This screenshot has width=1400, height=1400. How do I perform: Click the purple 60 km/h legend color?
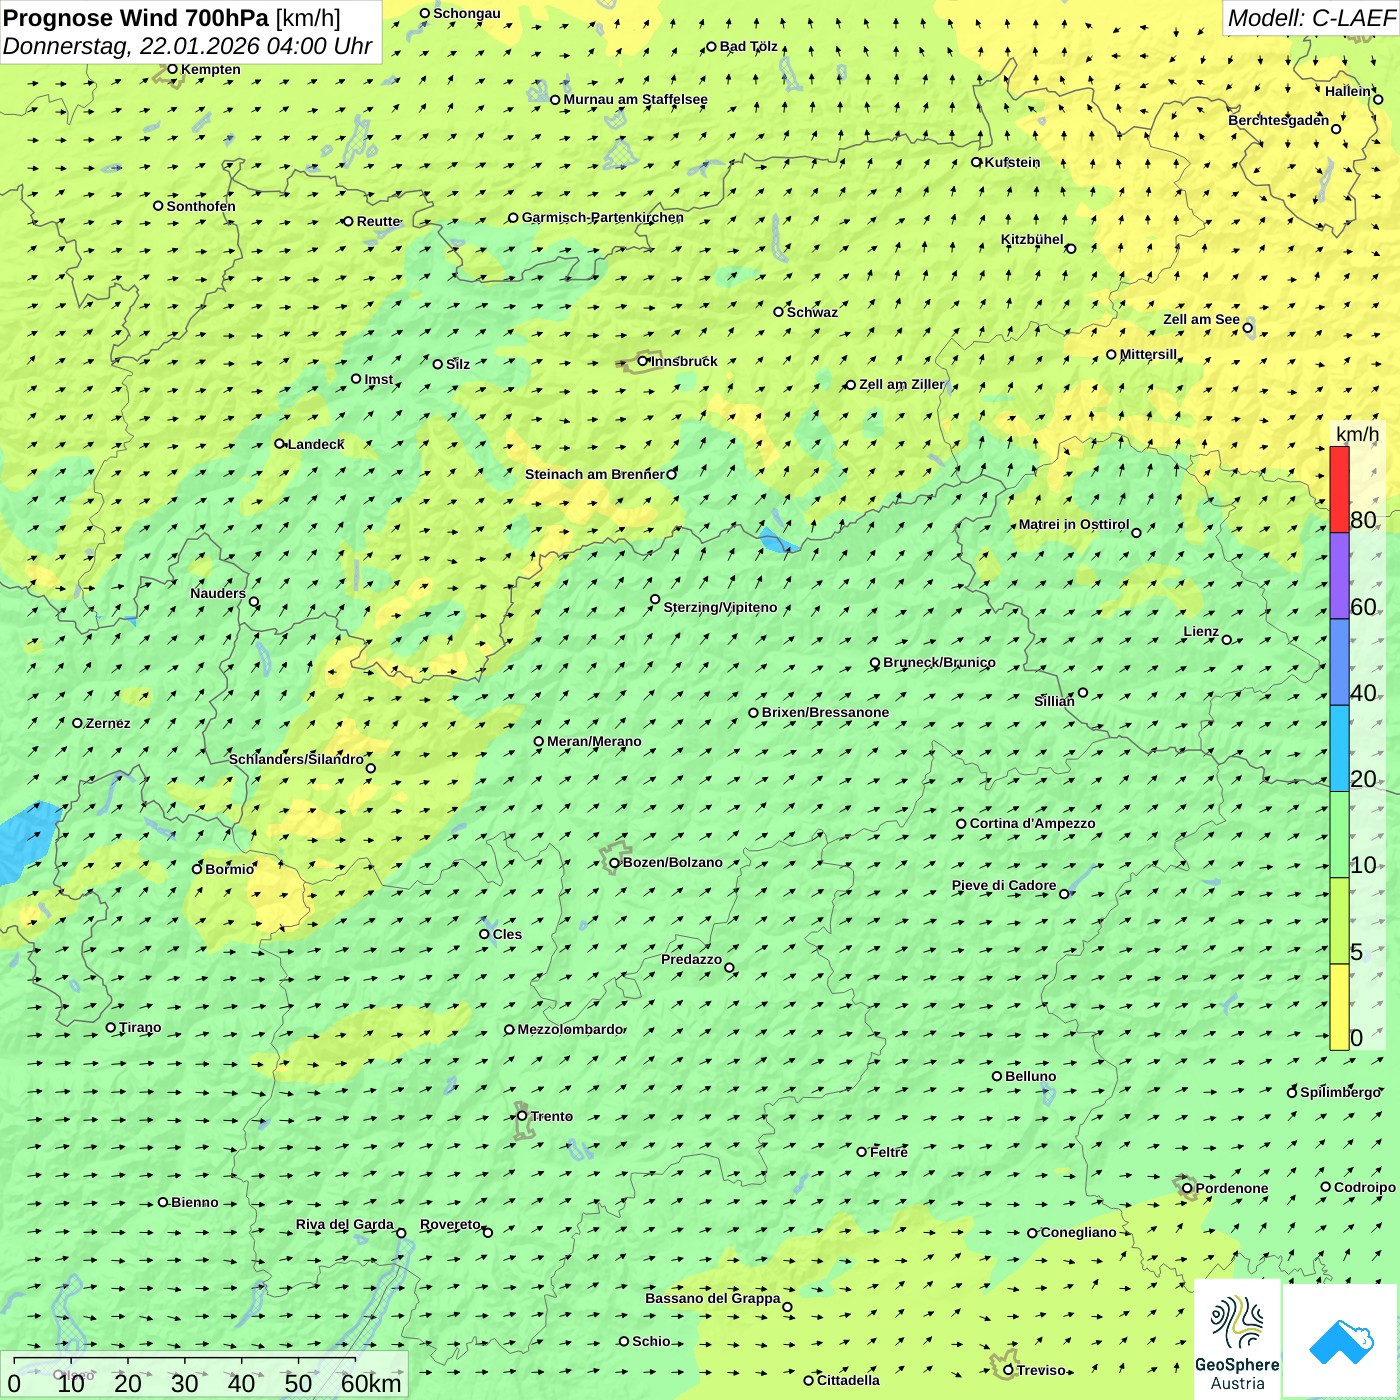1339,576
